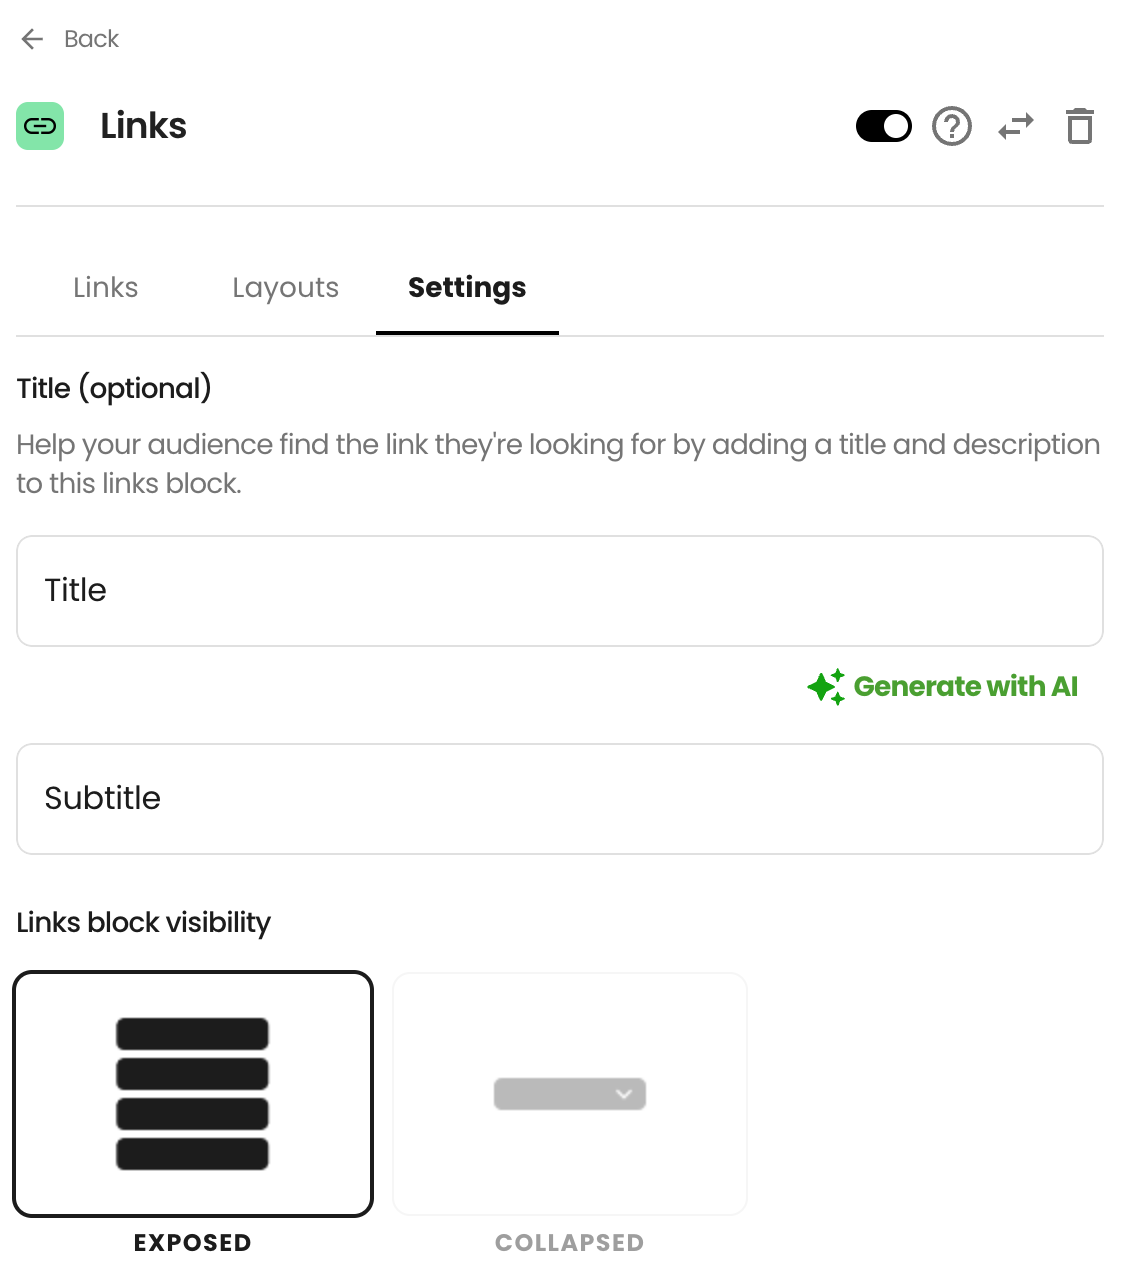This screenshot has height=1282, width=1122.
Task: Open the help question mark icon
Action: [952, 127]
